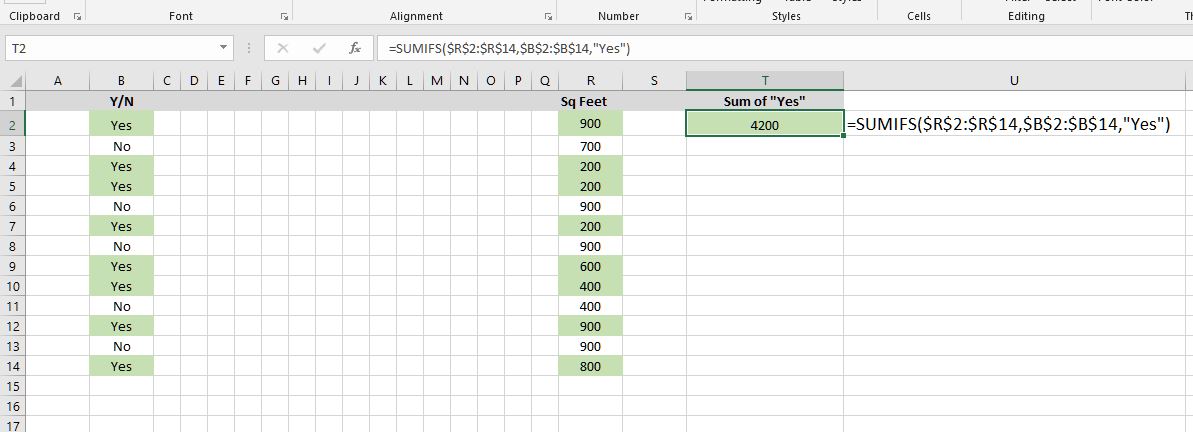Select the Yes cell in row 12

(x=121, y=326)
